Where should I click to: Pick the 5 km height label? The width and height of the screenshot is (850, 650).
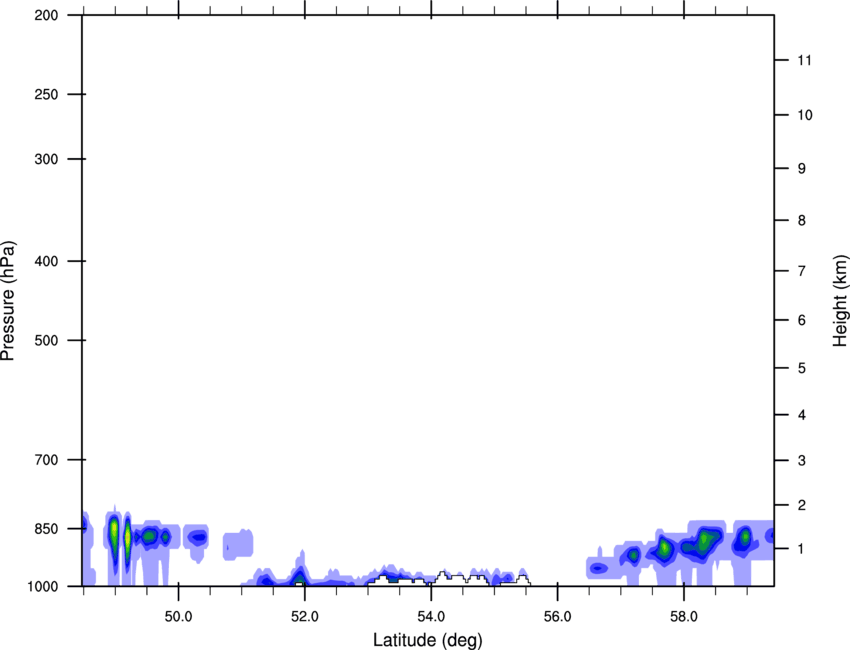tap(801, 368)
